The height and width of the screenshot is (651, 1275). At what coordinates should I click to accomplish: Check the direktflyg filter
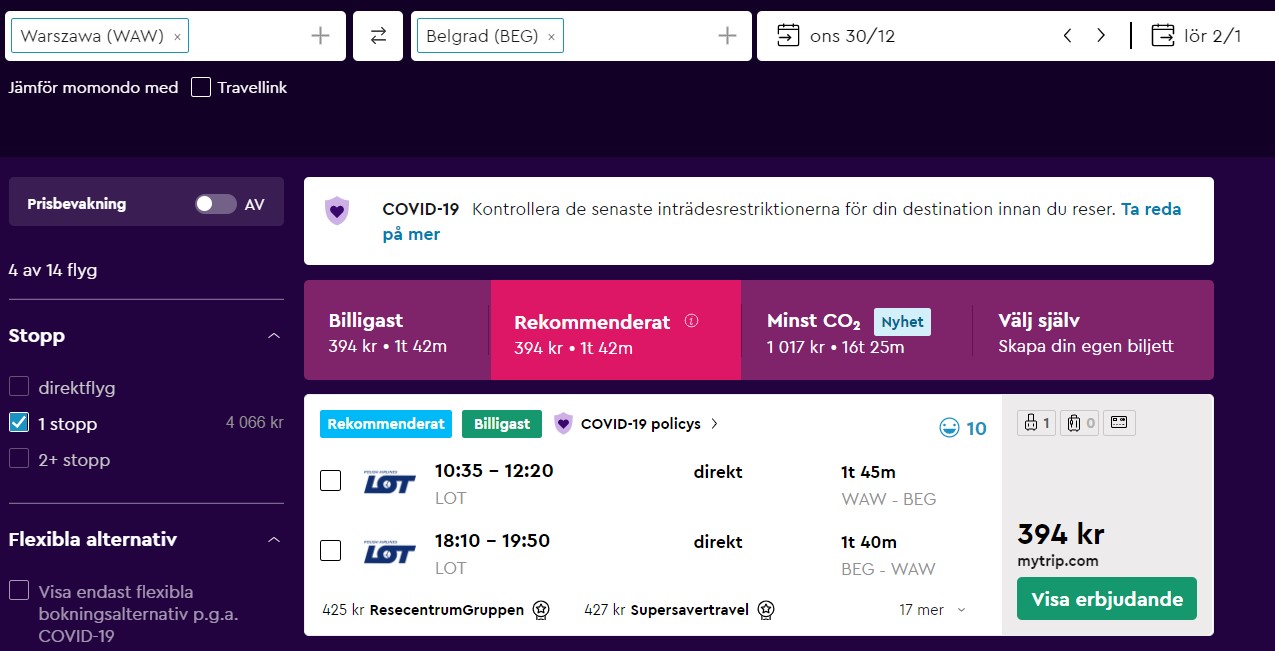(x=19, y=387)
